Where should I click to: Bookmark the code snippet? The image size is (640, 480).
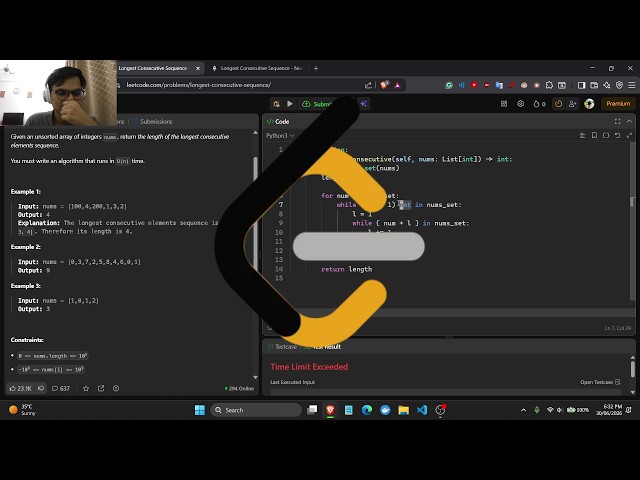coord(594,136)
